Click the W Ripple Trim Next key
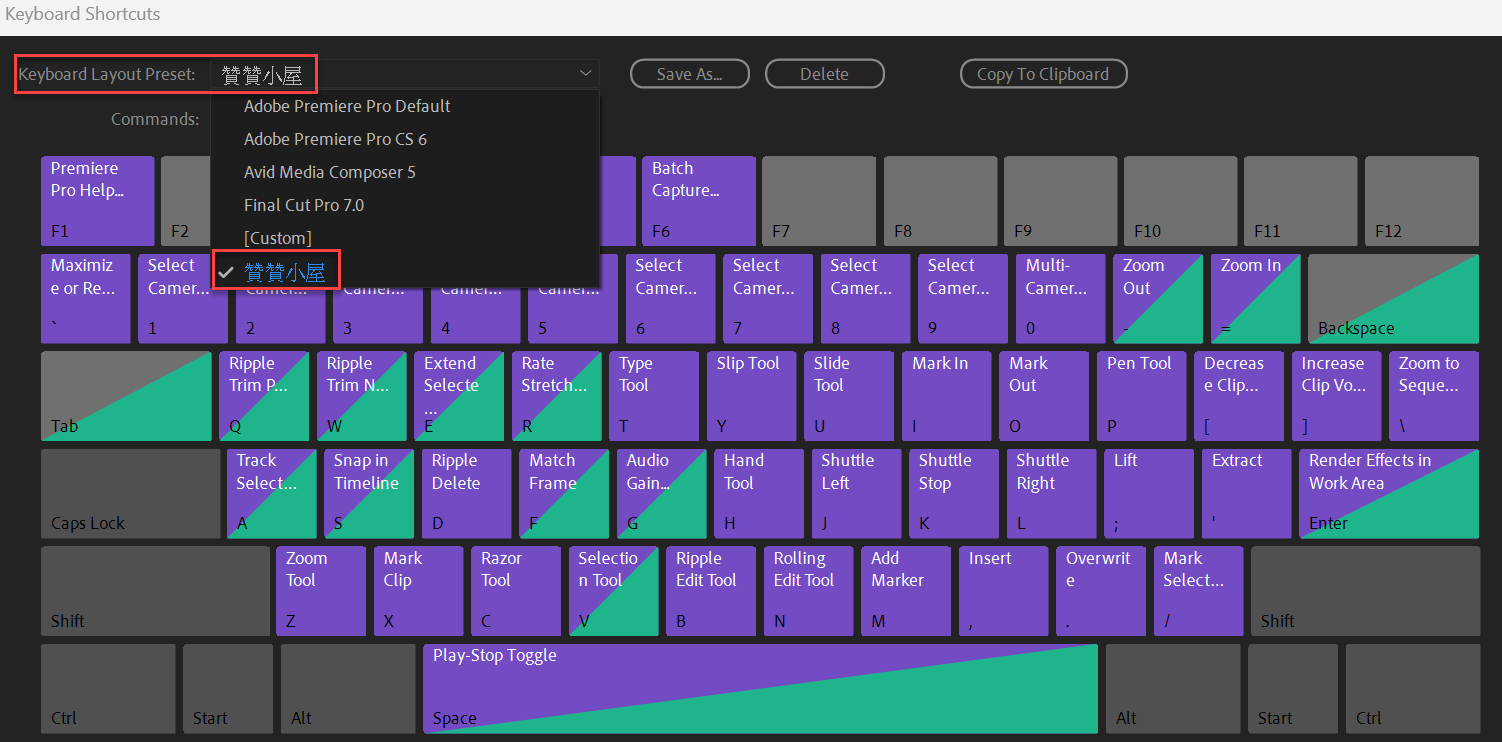This screenshot has width=1502, height=742. point(362,396)
